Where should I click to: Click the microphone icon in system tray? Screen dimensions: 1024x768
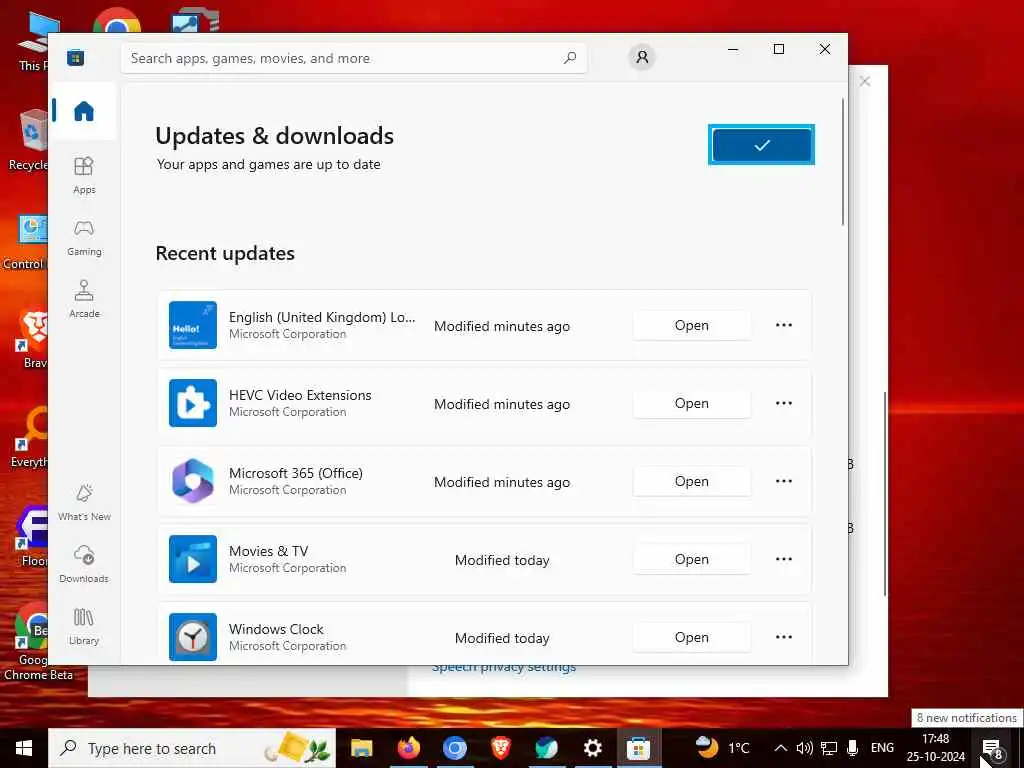coord(852,748)
